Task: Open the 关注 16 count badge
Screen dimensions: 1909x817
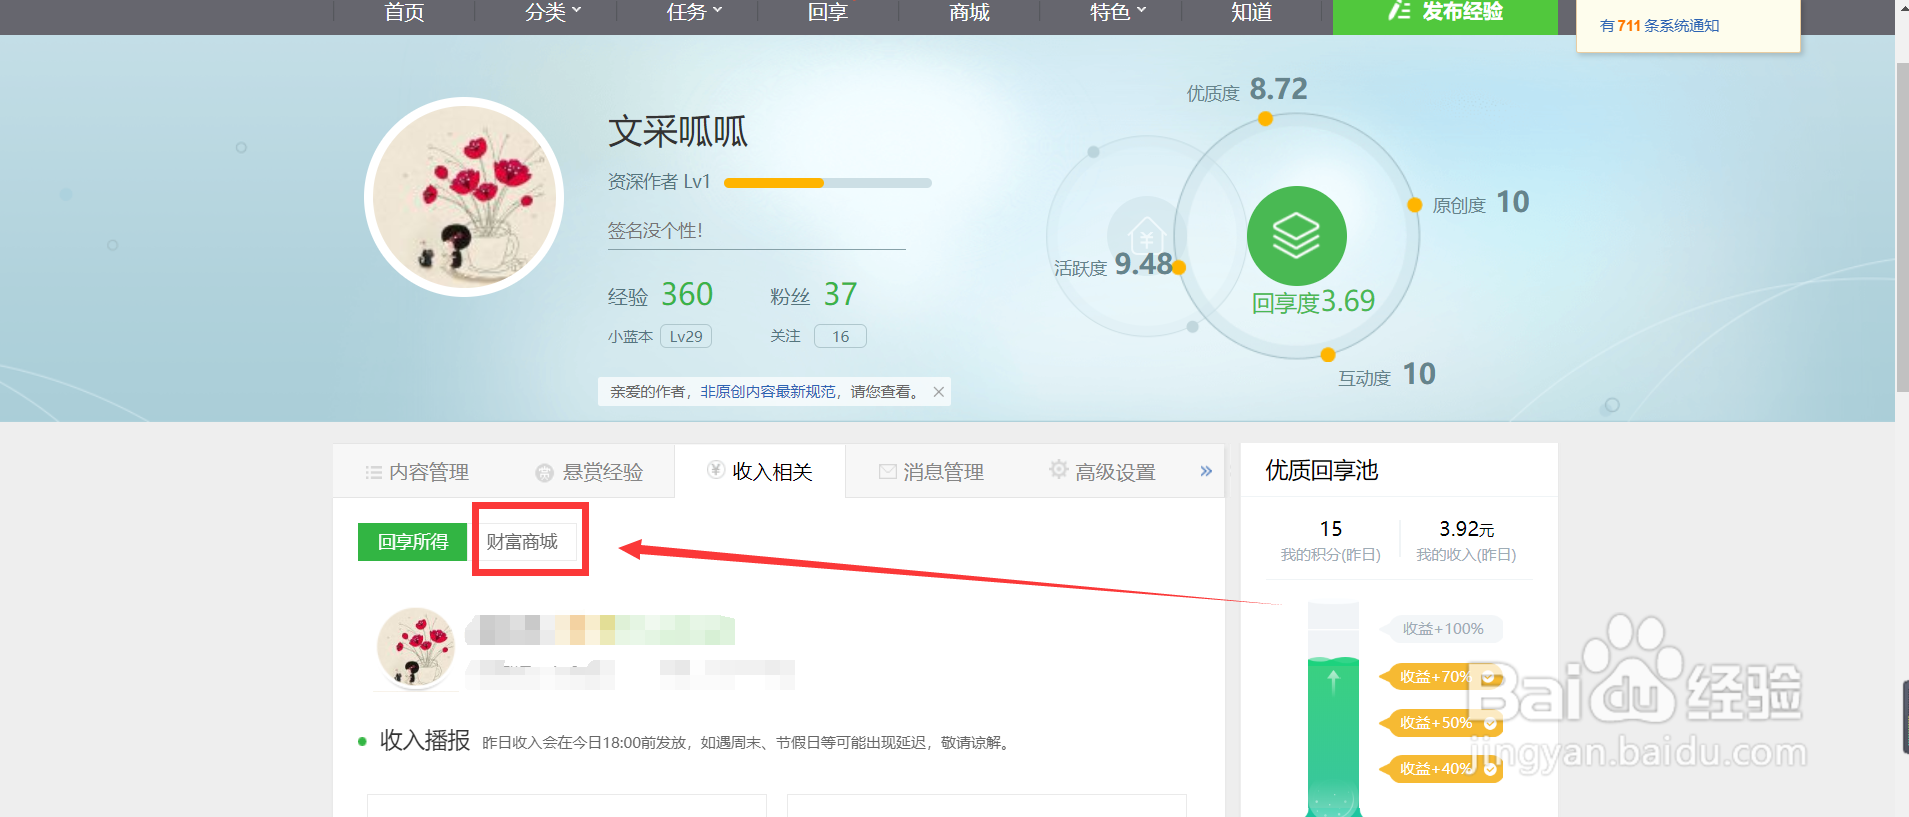Action: (x=840, y=336)
